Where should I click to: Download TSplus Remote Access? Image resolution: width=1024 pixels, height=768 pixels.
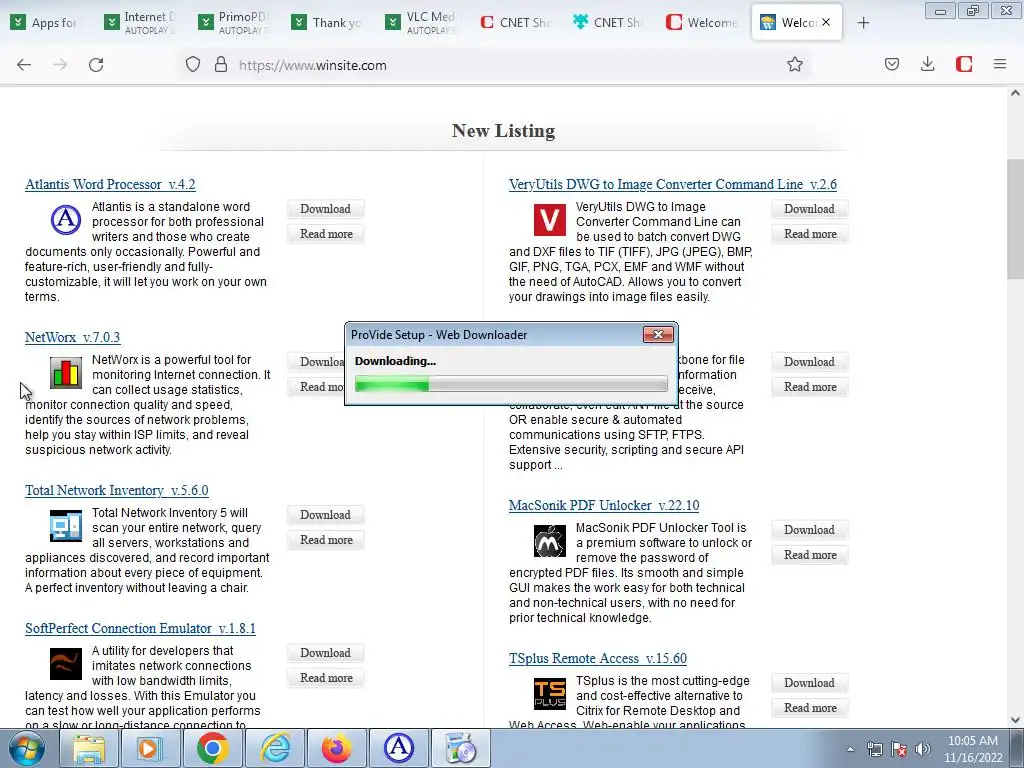[809, 683]
